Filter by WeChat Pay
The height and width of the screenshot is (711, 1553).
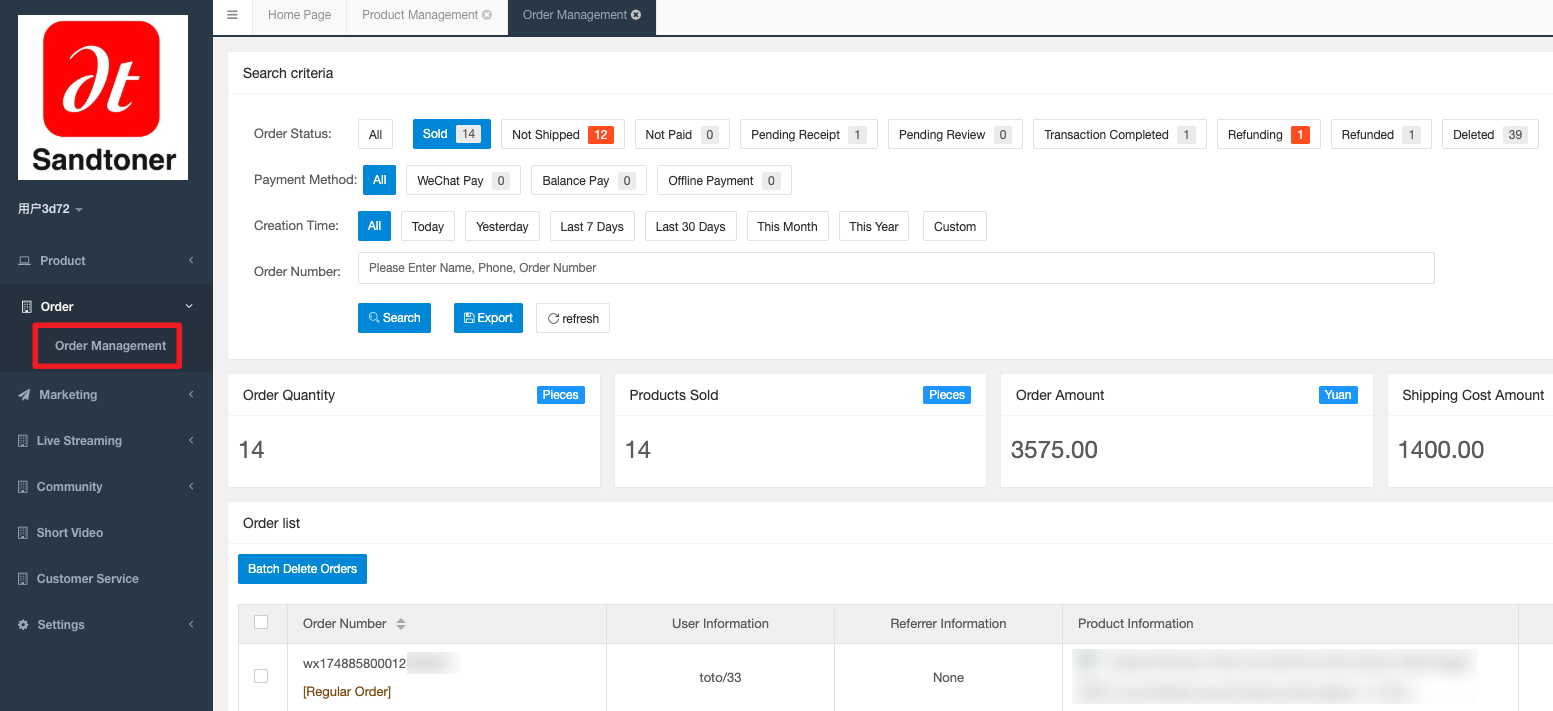click(463, 180)
